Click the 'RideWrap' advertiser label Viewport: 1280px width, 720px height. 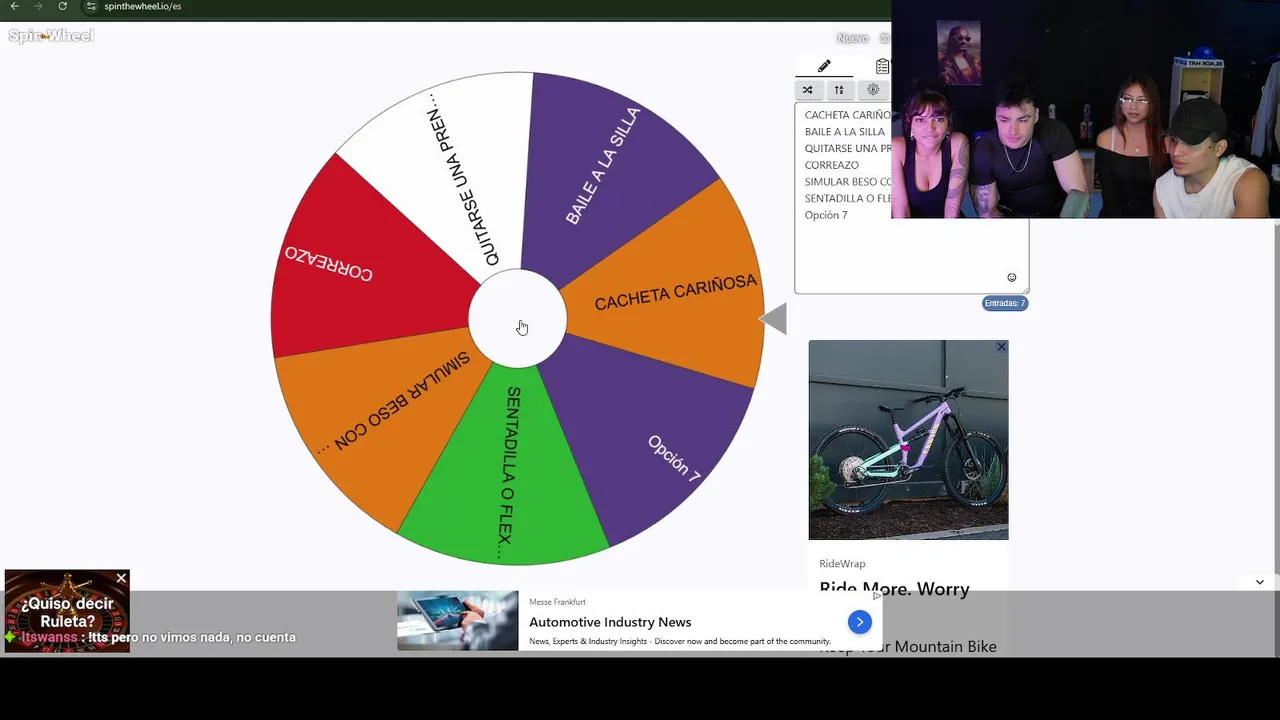click(842, 564)
